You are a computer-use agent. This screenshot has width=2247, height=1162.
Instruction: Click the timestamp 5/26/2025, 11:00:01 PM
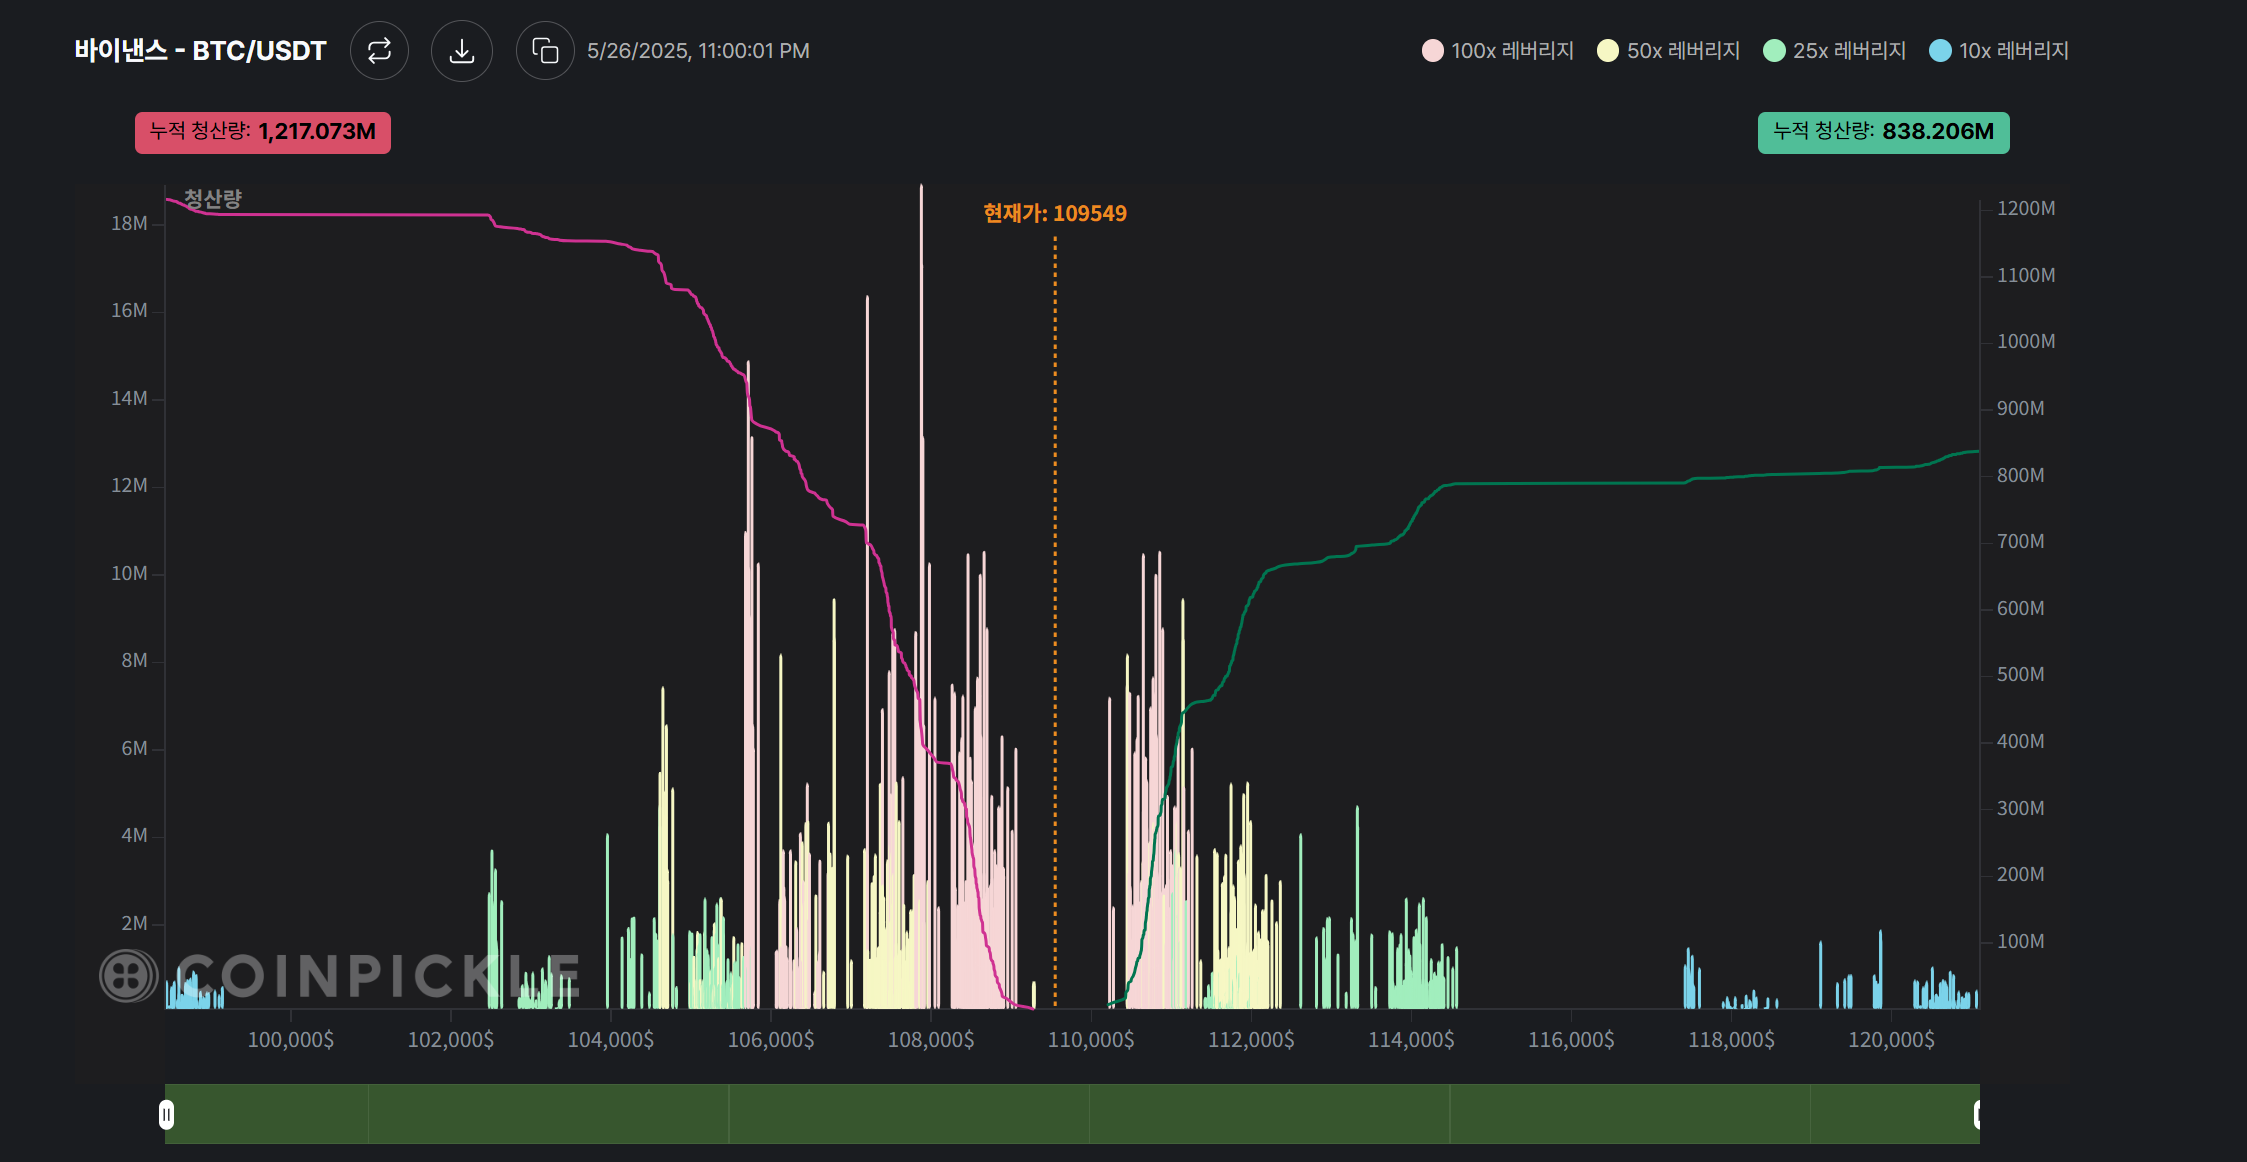(x=698, y=51)
